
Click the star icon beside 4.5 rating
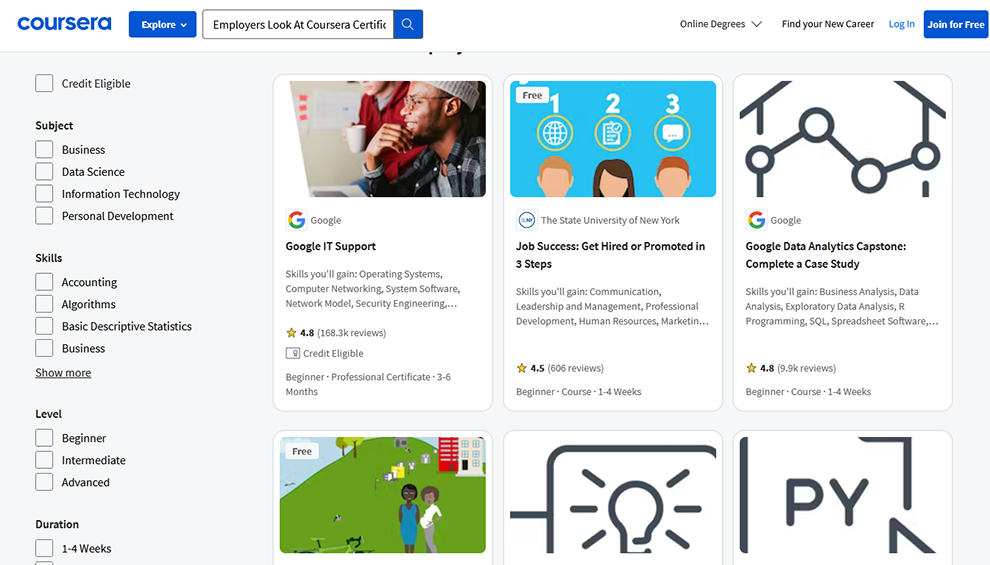(522, 368)
